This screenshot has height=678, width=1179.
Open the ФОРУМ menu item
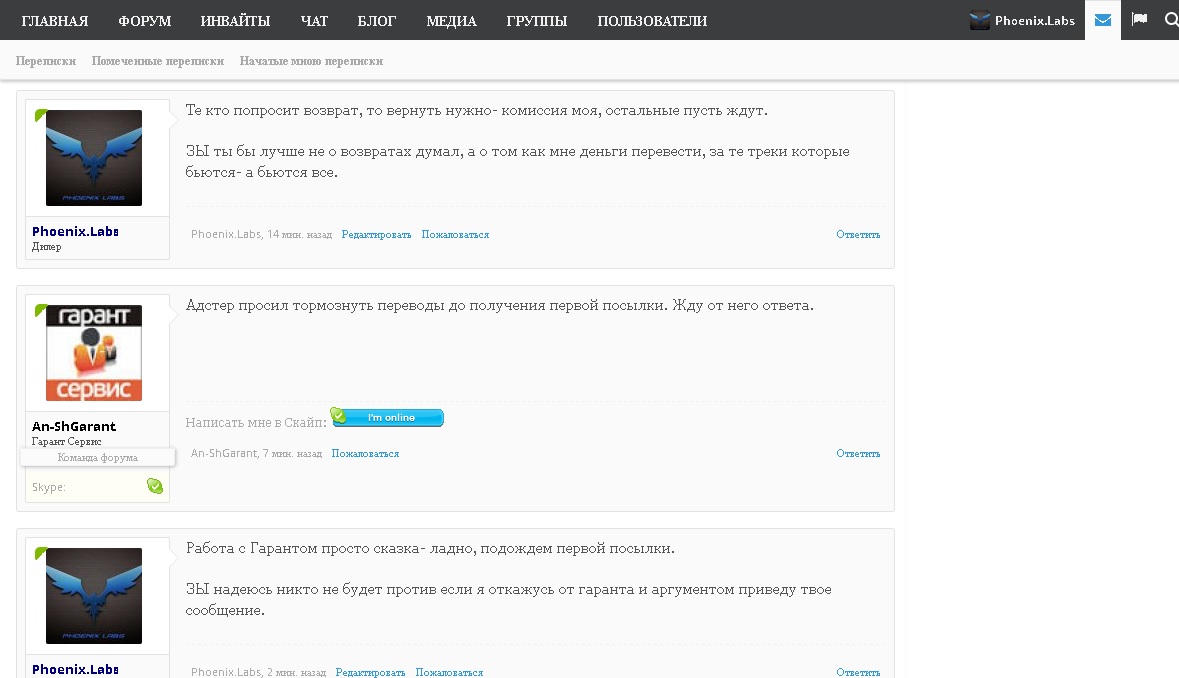coord(144,21)
